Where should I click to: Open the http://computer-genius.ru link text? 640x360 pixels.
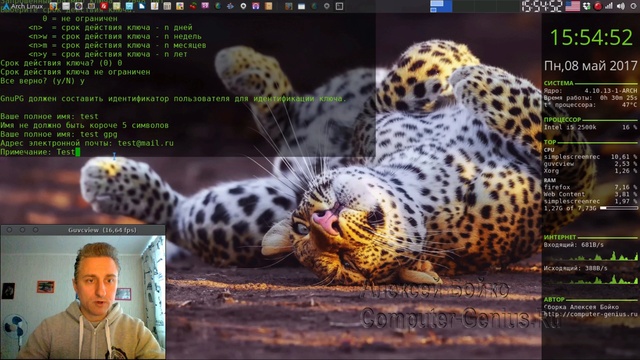tap(590, 314)
